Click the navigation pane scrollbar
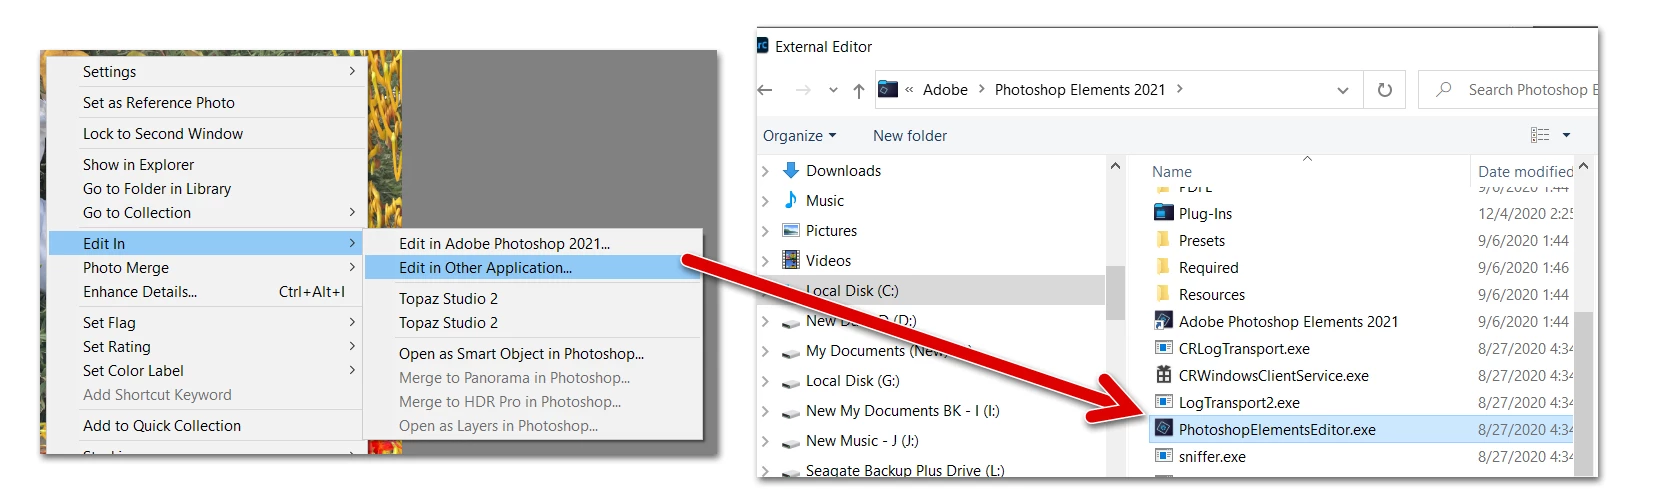The height and width of the screenshot is (504, 1658). (1115, 292)
